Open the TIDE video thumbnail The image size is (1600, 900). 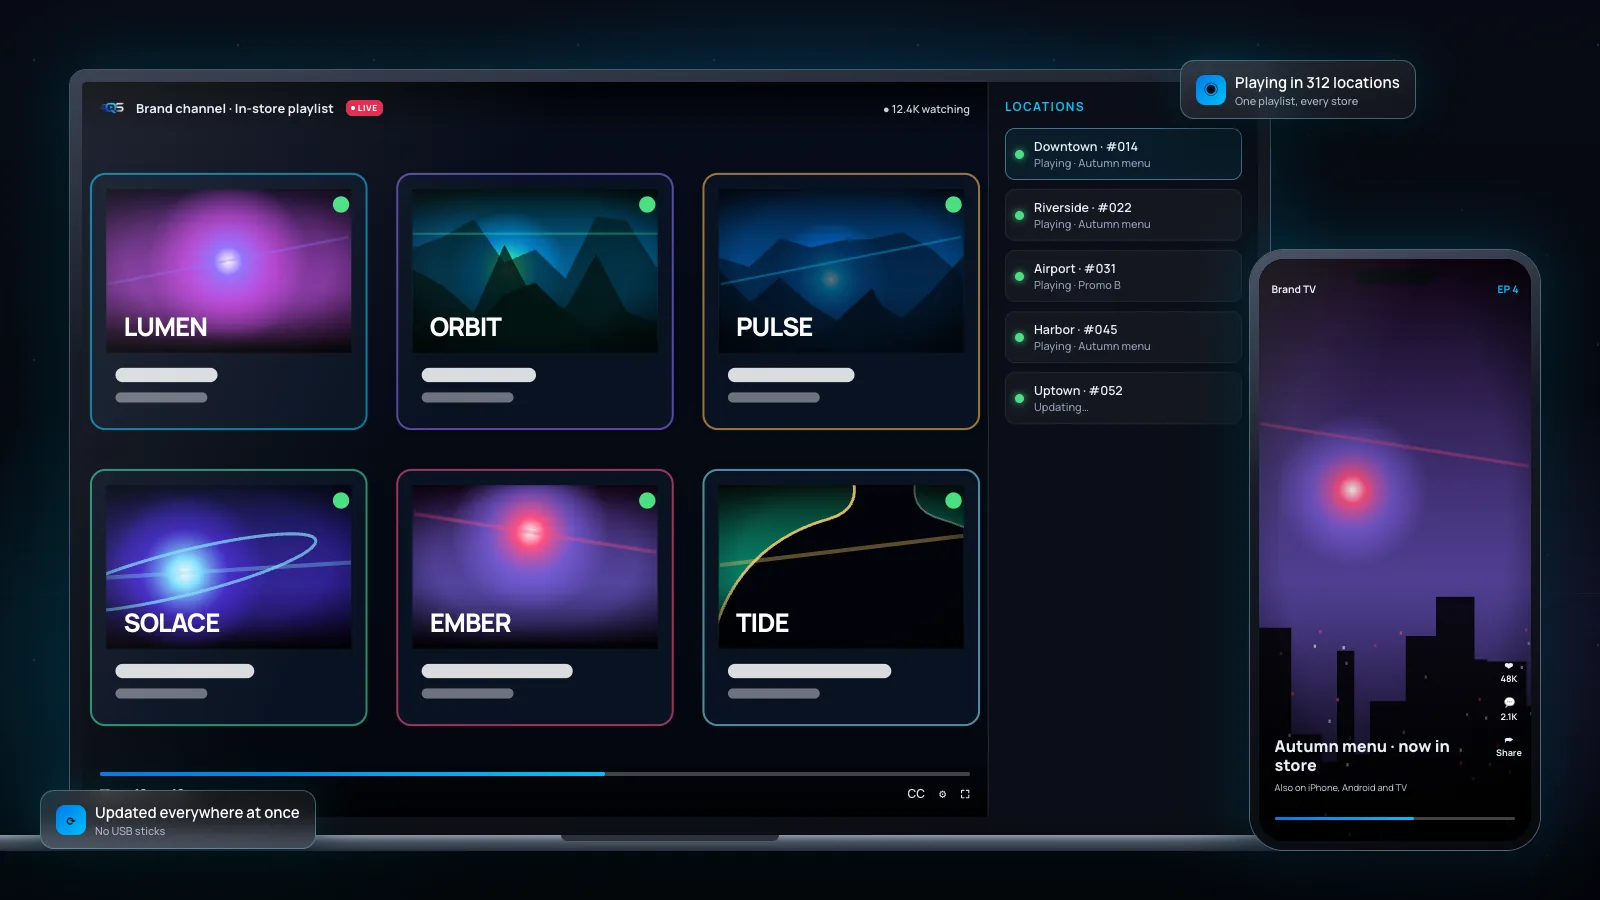pos(841,566)
